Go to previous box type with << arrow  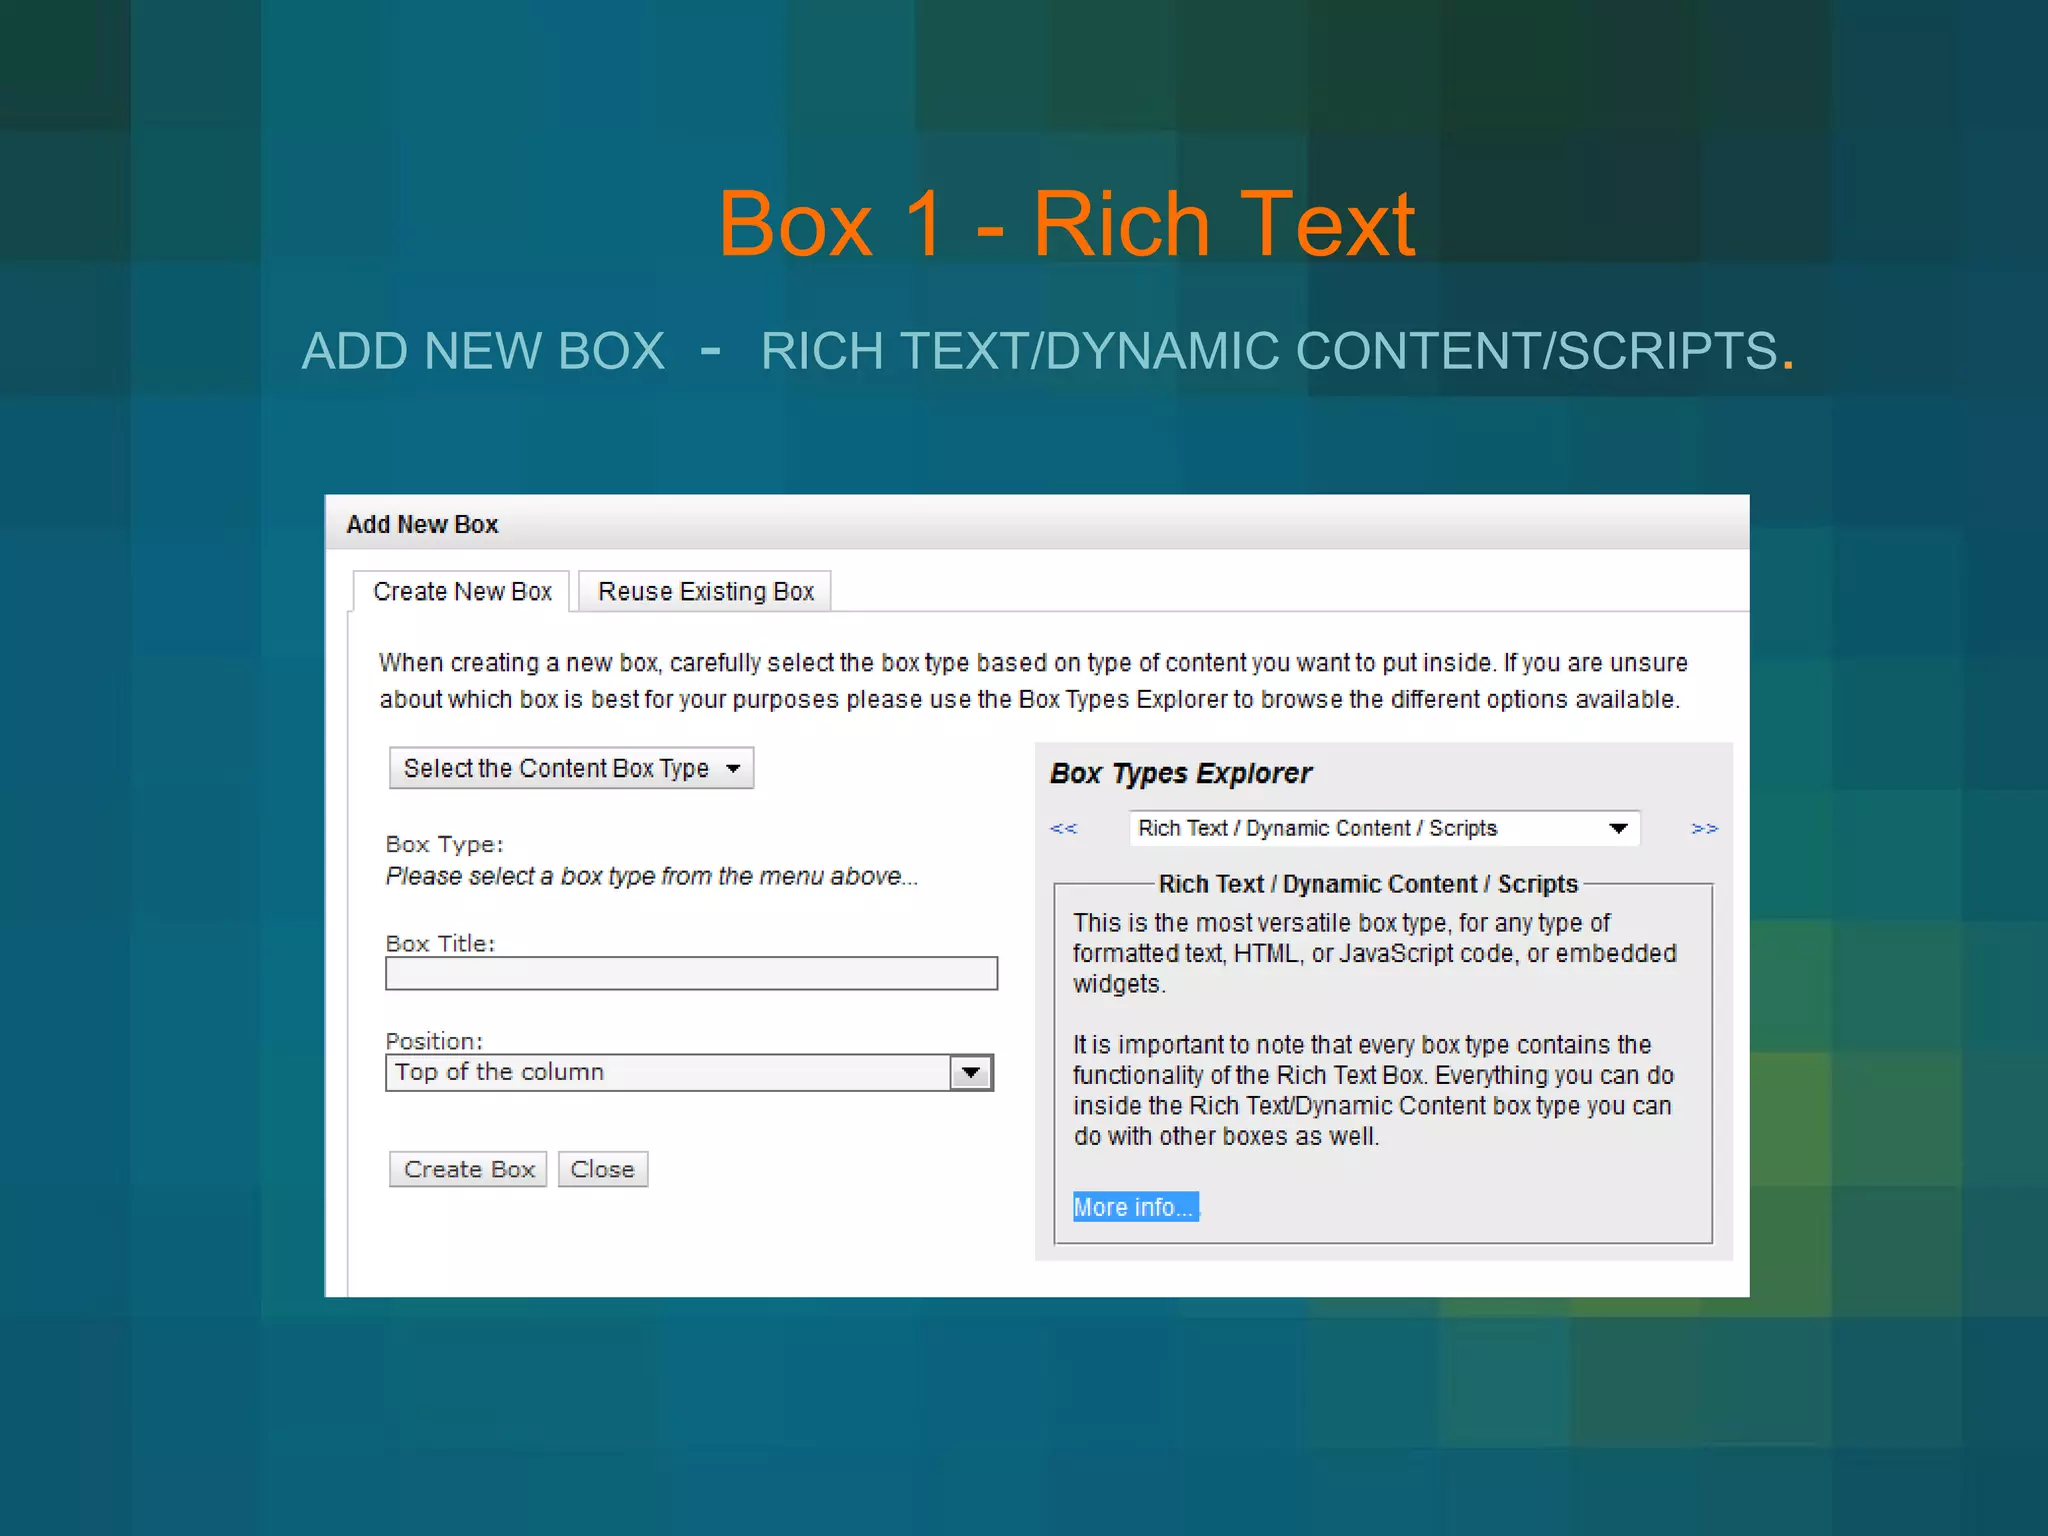click(x=1063, y=828)
